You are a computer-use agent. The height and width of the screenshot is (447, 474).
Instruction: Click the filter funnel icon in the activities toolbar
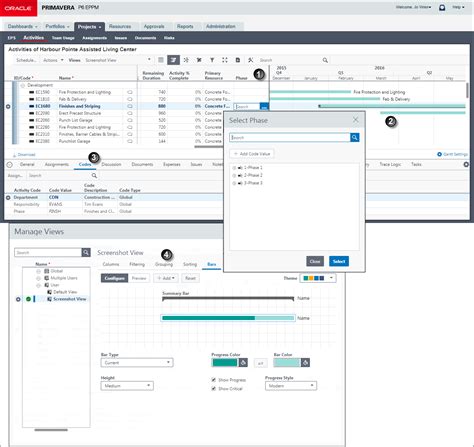212,60
